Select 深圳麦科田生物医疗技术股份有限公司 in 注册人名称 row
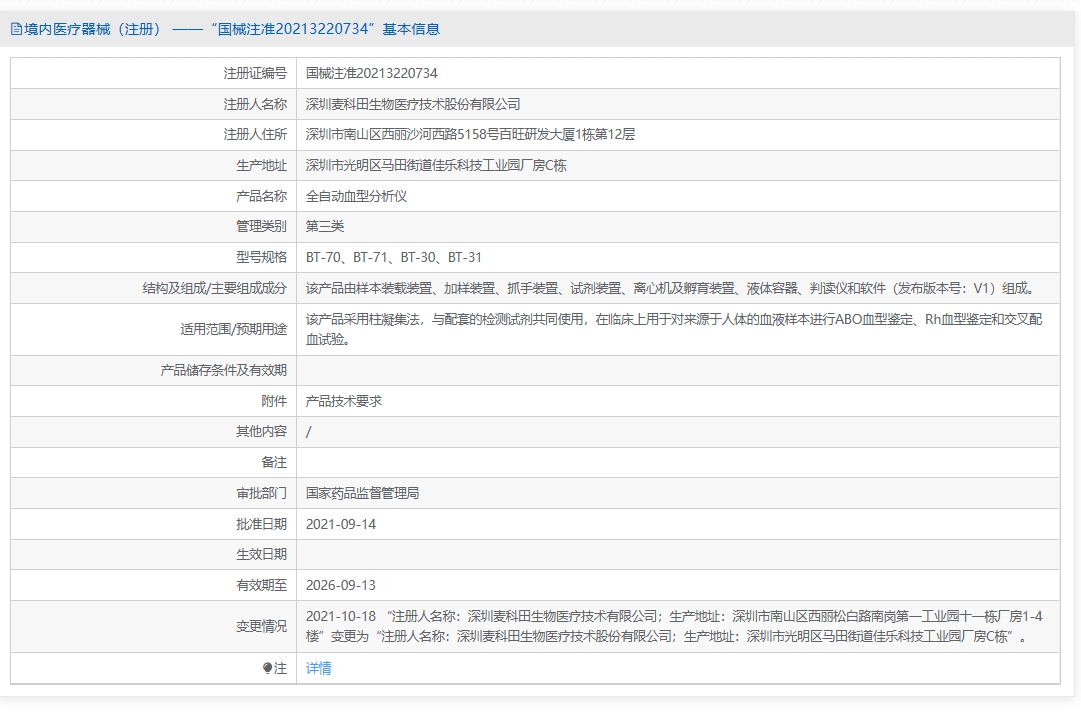The height and width of the screenshot is (722, 1081). pyautogui.click(x=413, y=104)
